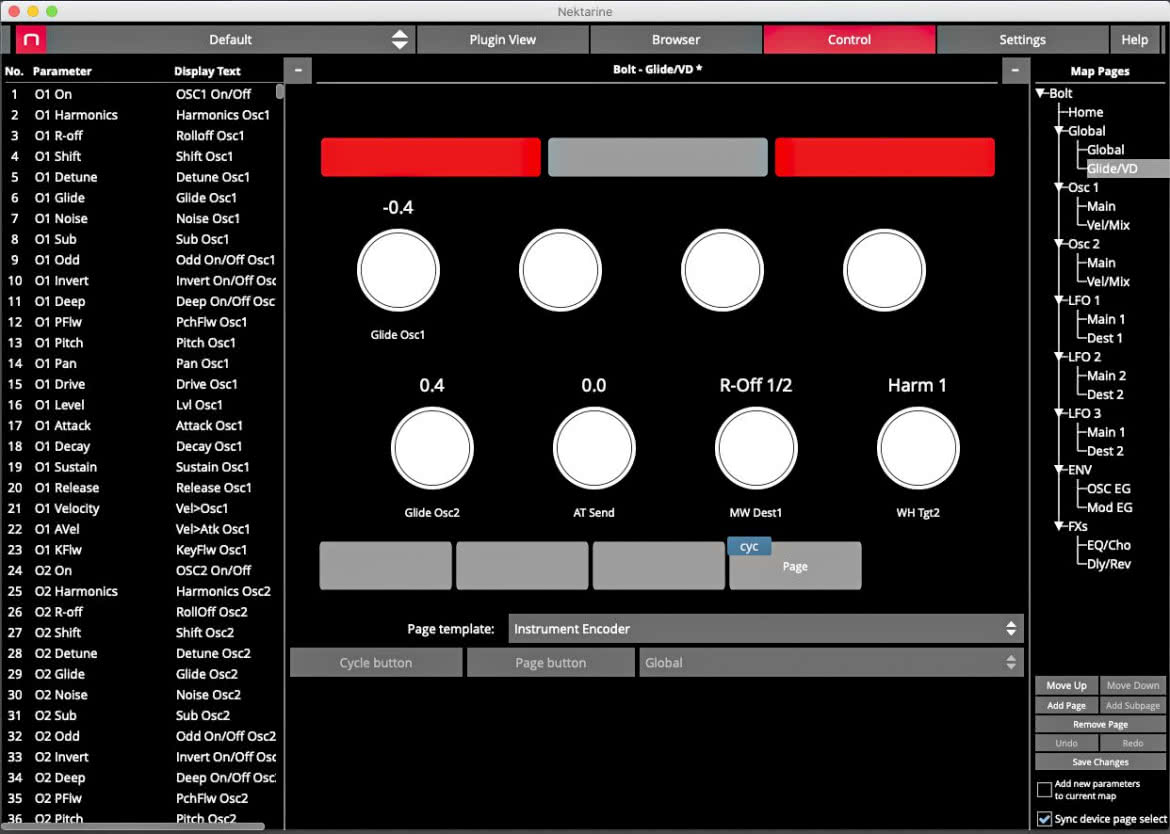Select the Glide Osc1 encoder knob
Image resolution: width=1170 pixels, height=834 pixels.
click(398, 270)
